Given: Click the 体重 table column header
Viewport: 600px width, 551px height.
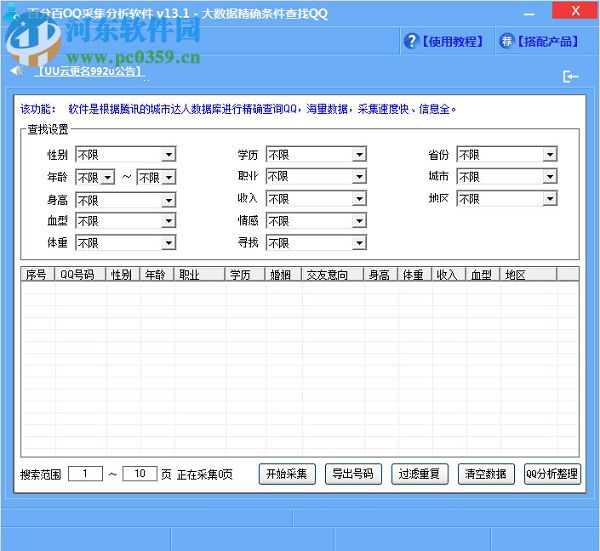Looking at the screenshot, I should click(415, 274).
